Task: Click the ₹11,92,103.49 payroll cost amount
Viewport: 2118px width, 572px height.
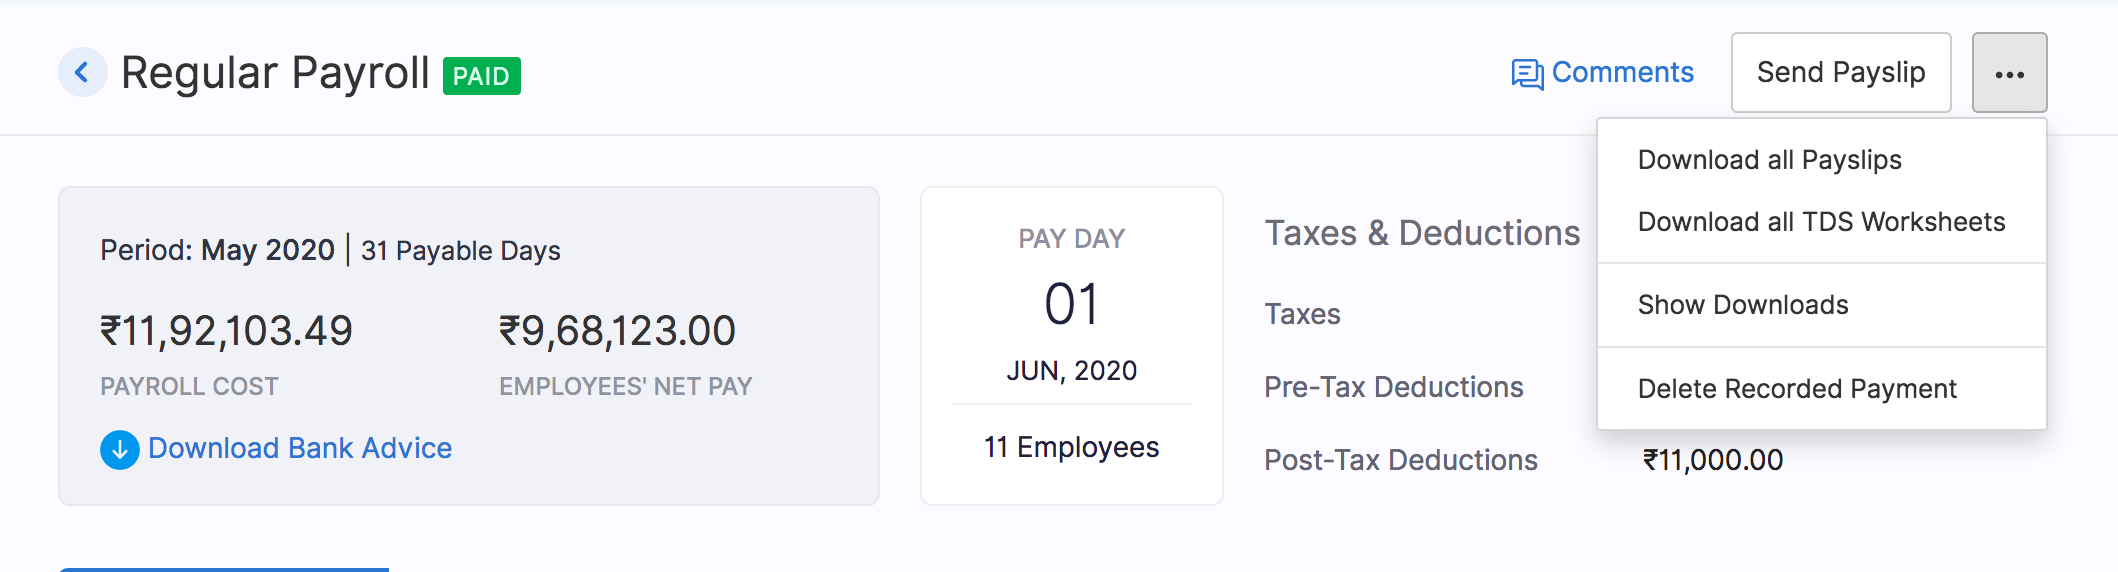Action: click(x=226, y=331)
